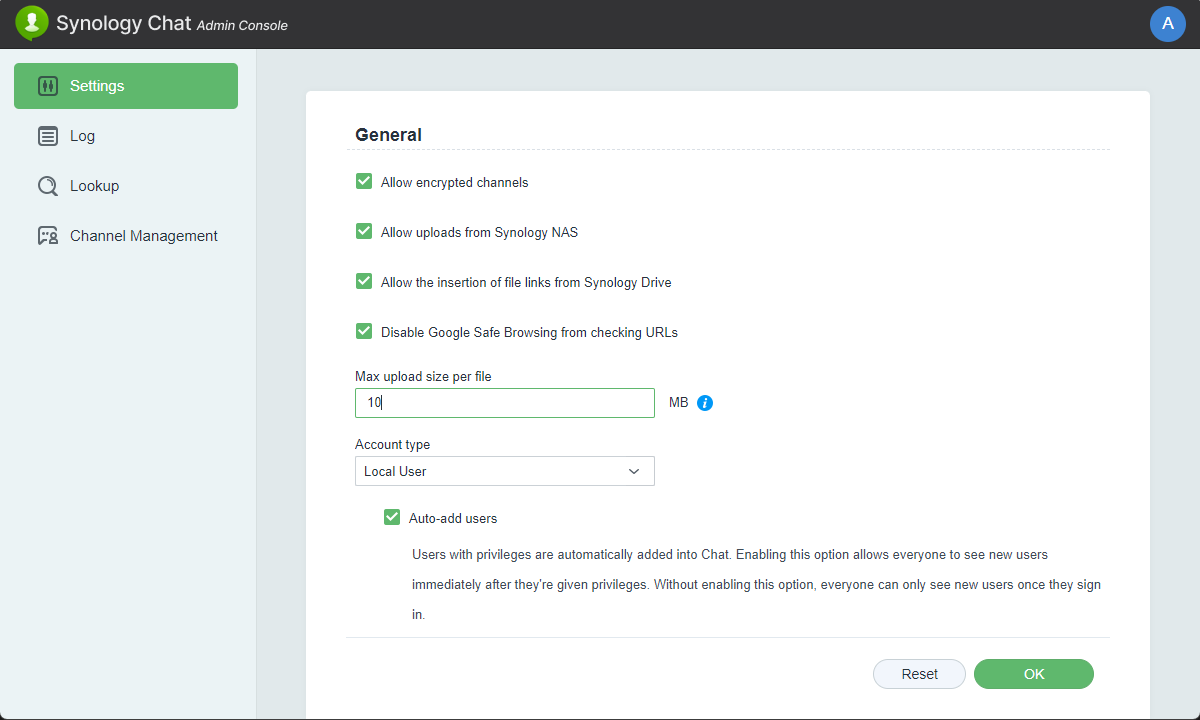Open the user avatar menu
This screenshot has height=720, width=1200.
(1167, 24)
